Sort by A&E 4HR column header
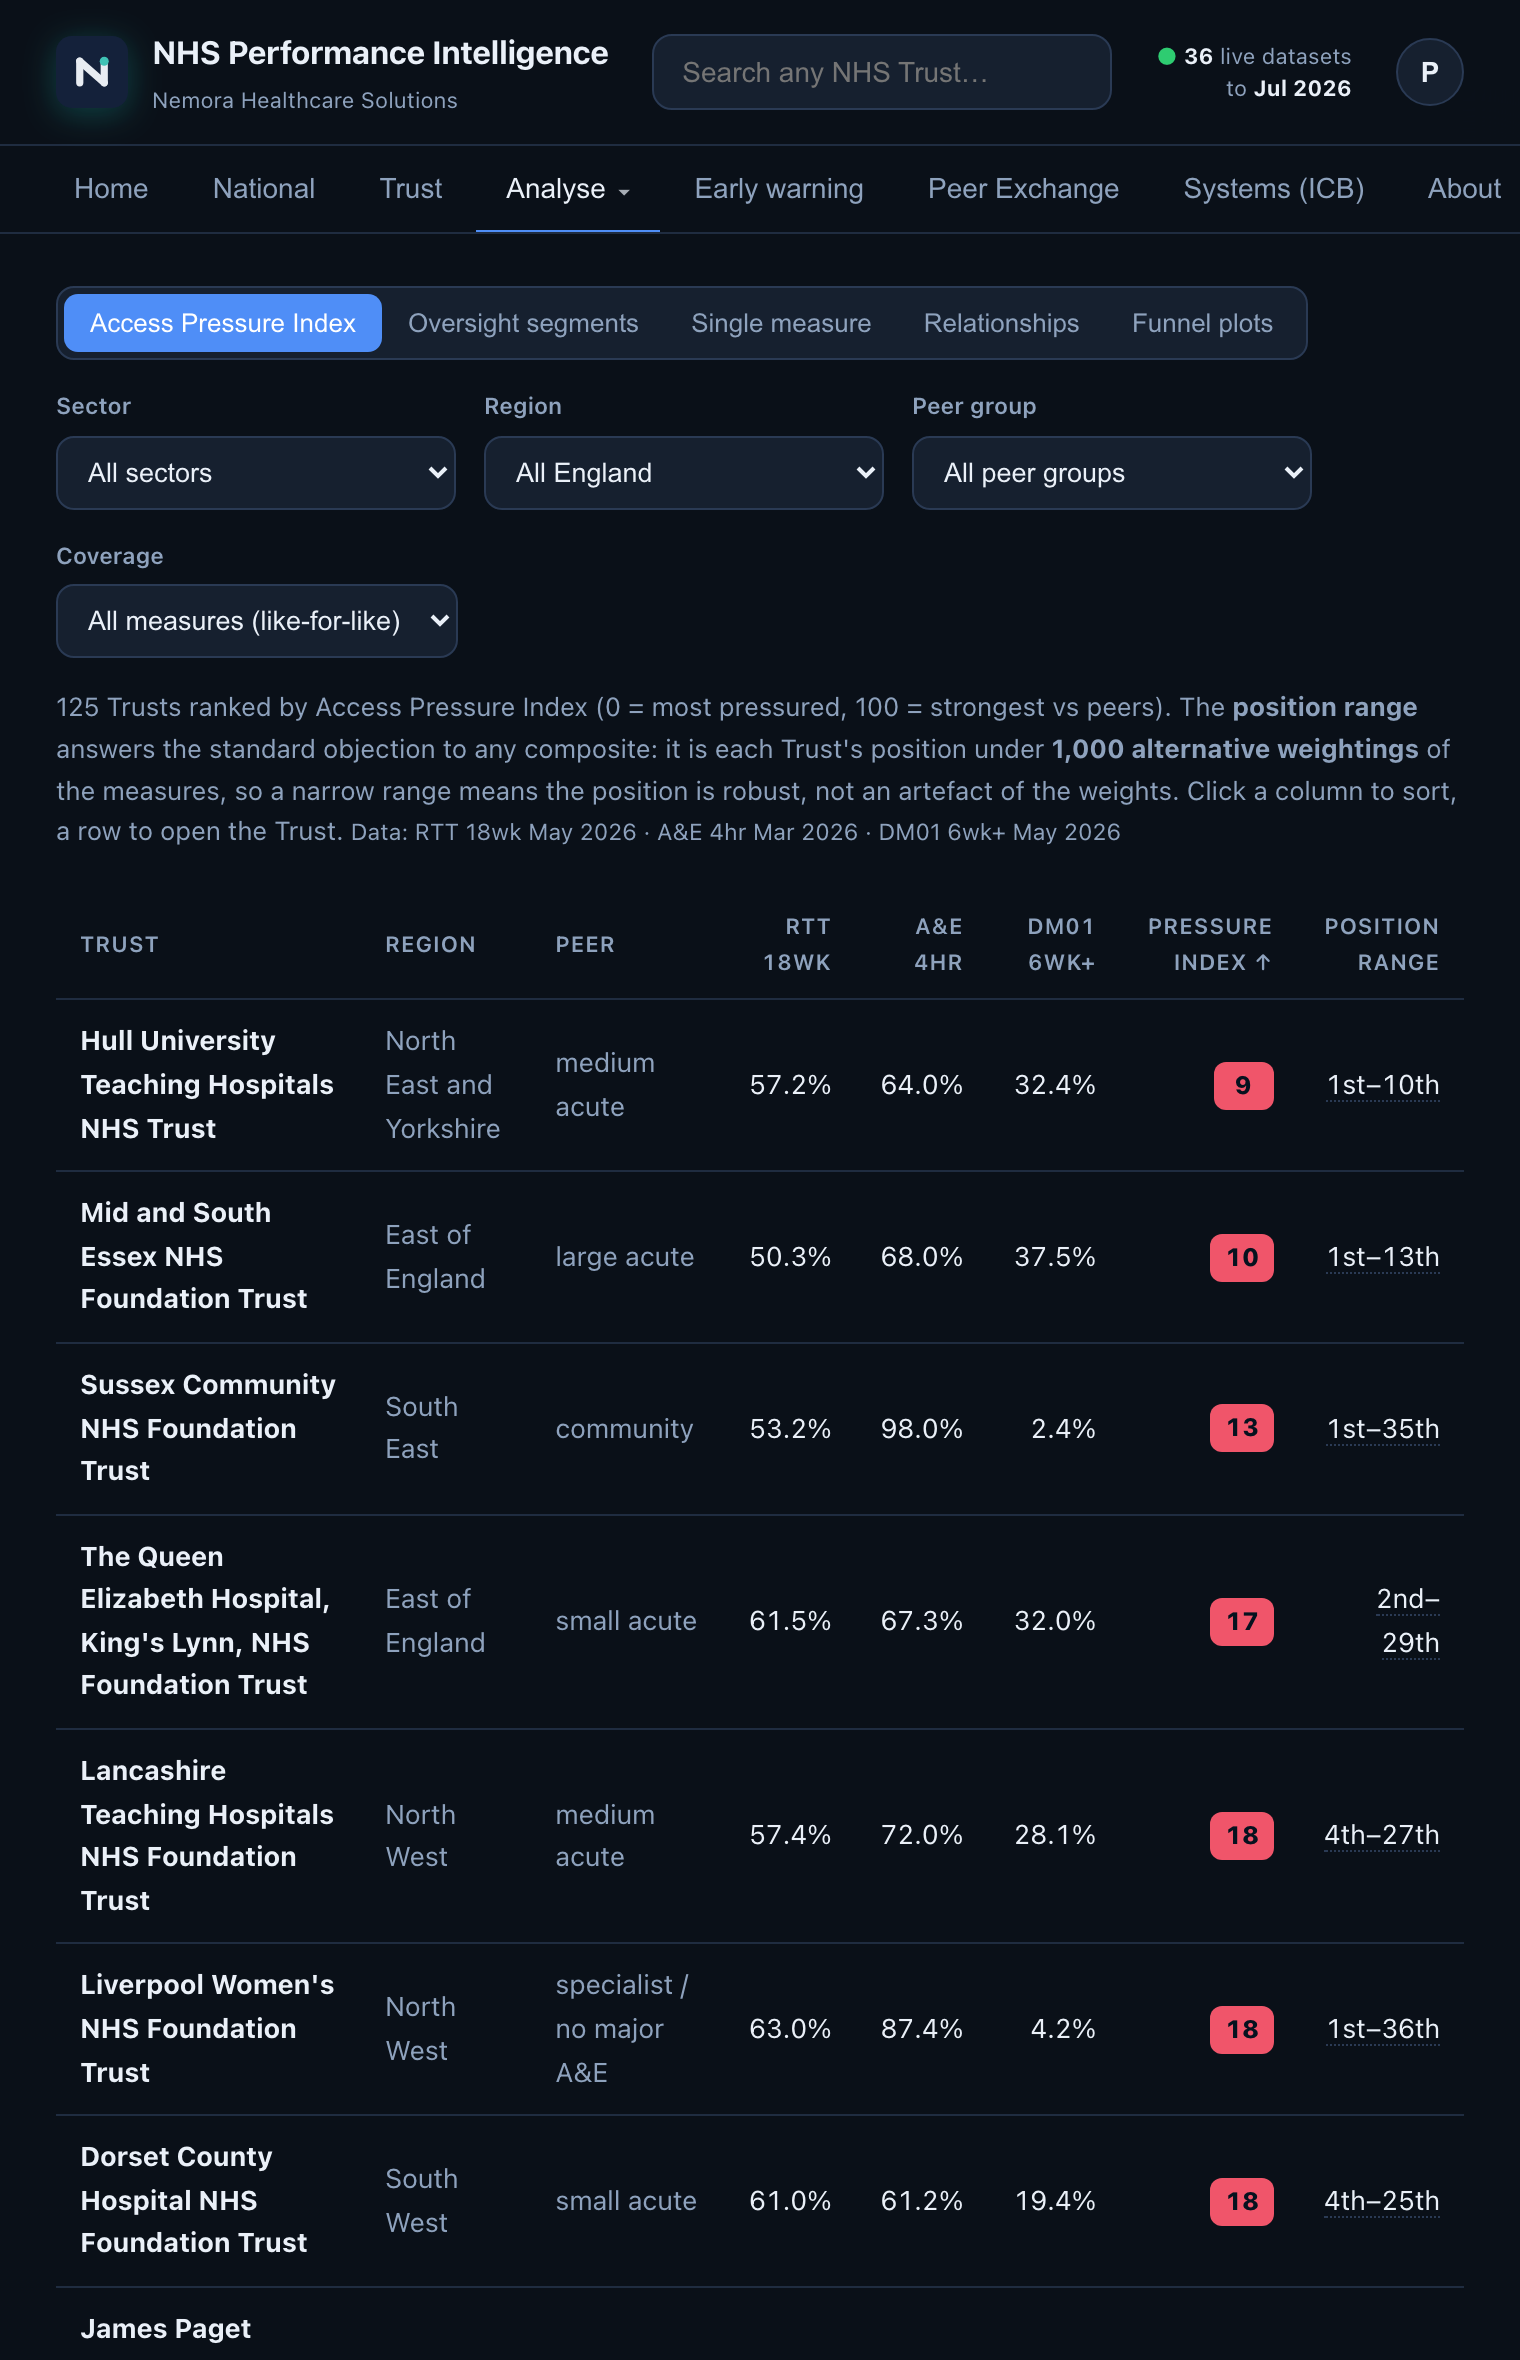 pos(938,944)
